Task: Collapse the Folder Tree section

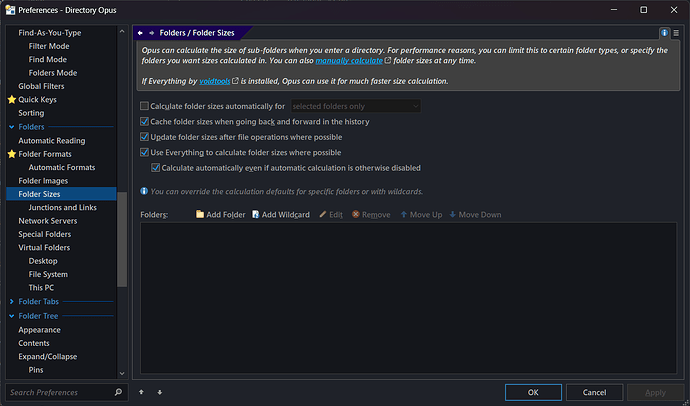Action: [x=12, y=316]
